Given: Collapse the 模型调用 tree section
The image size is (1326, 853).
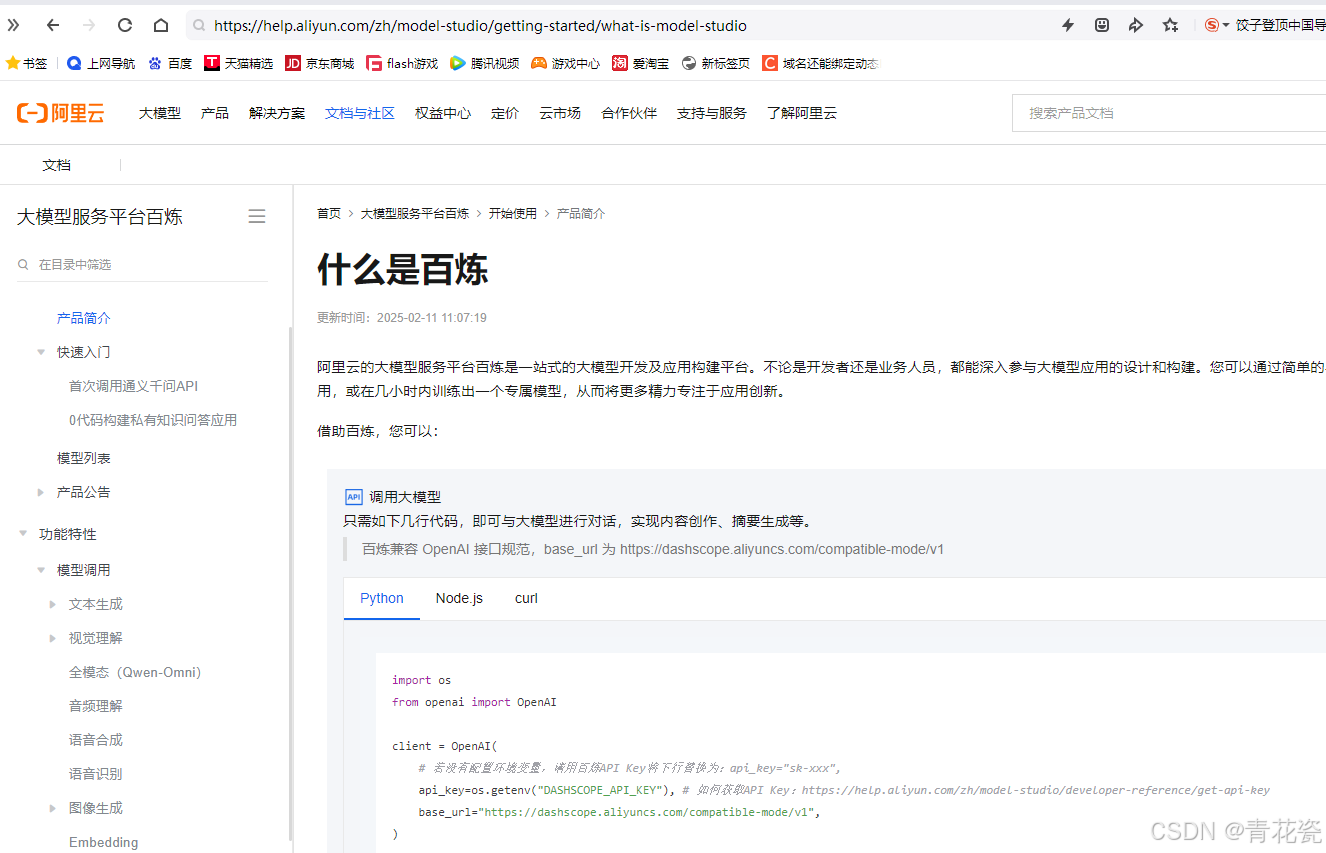Looking at the screenshot, I should click(x=41, y=570).
